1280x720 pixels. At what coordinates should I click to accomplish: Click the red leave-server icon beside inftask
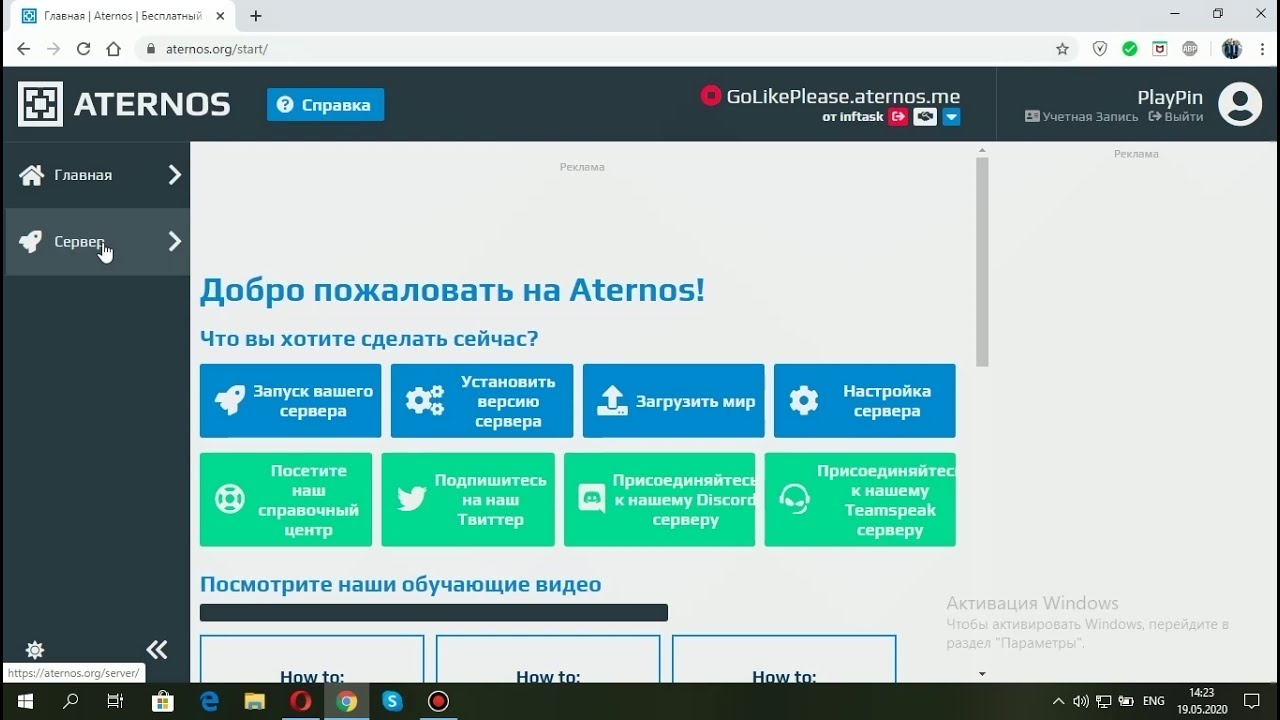898,117
